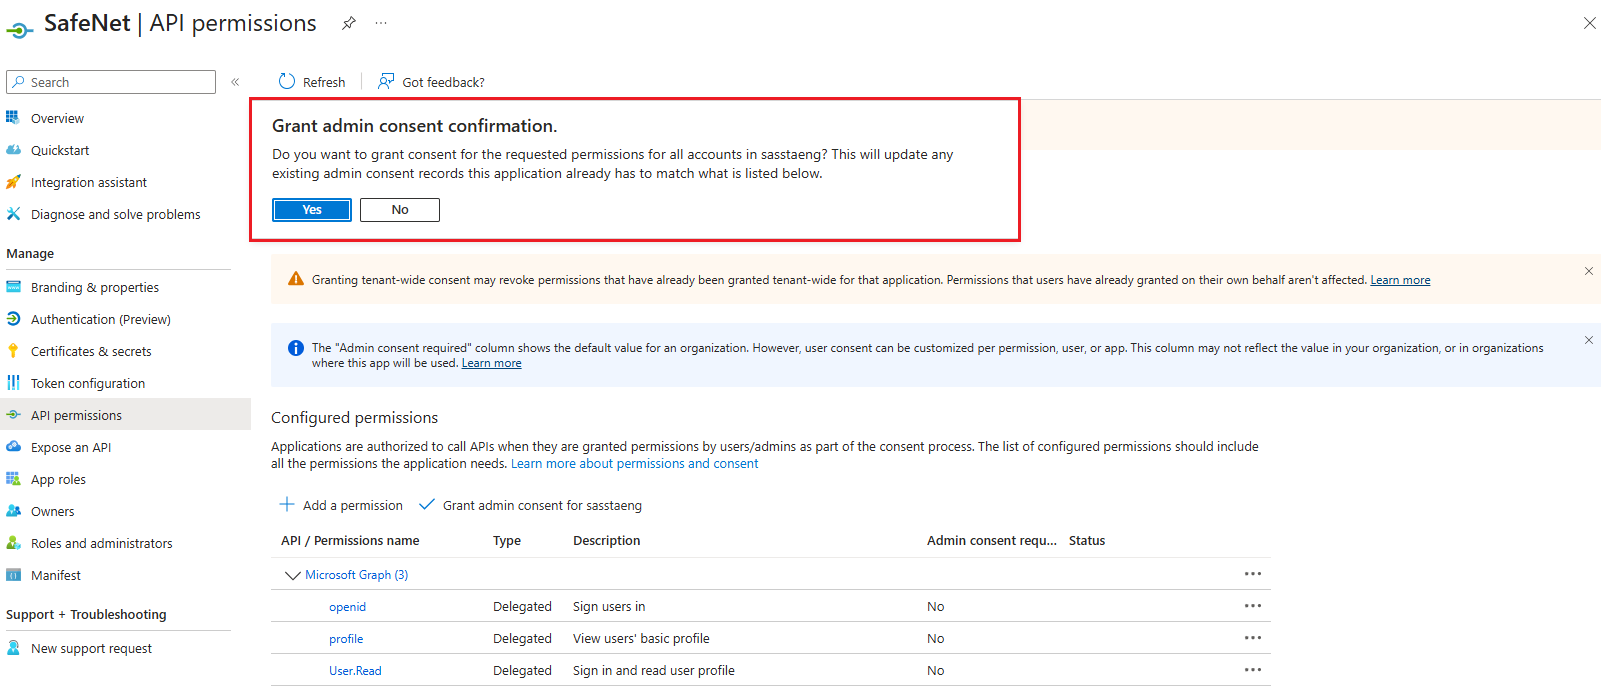The image size is (1601, 686).
Task: Click the plus icon for Add a permission
Action: tap(287, 504)
